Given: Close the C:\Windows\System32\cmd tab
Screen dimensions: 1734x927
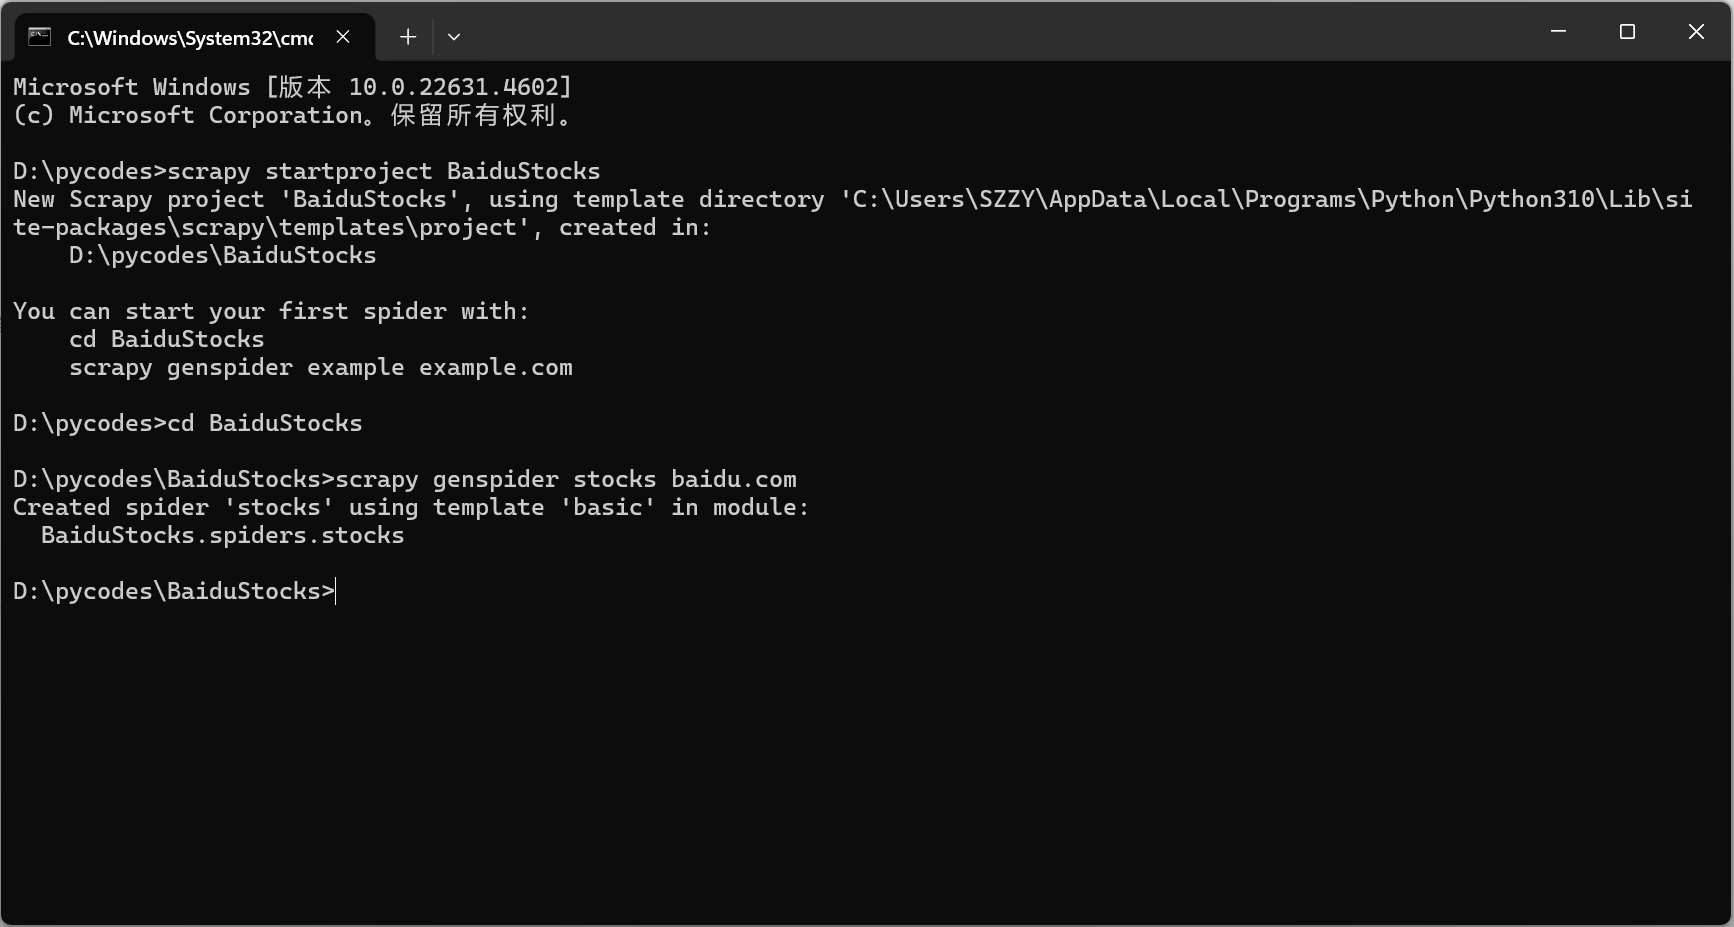Looking at the screenshot, I should click(x=343, y=37).
